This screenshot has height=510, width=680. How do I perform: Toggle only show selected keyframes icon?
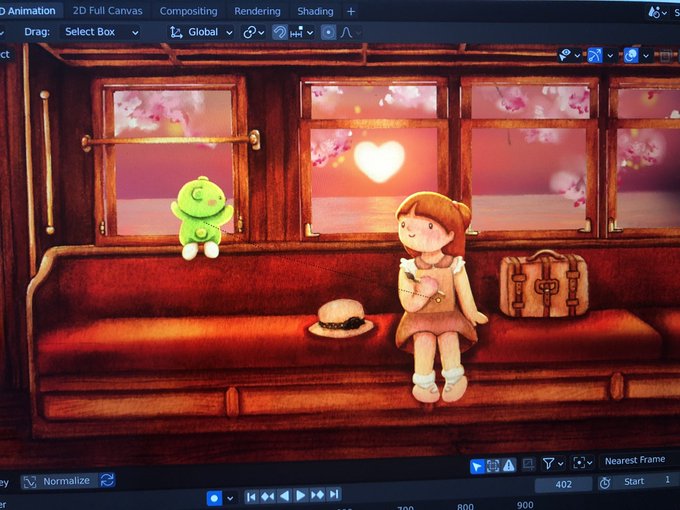click(x=493, y=466)
